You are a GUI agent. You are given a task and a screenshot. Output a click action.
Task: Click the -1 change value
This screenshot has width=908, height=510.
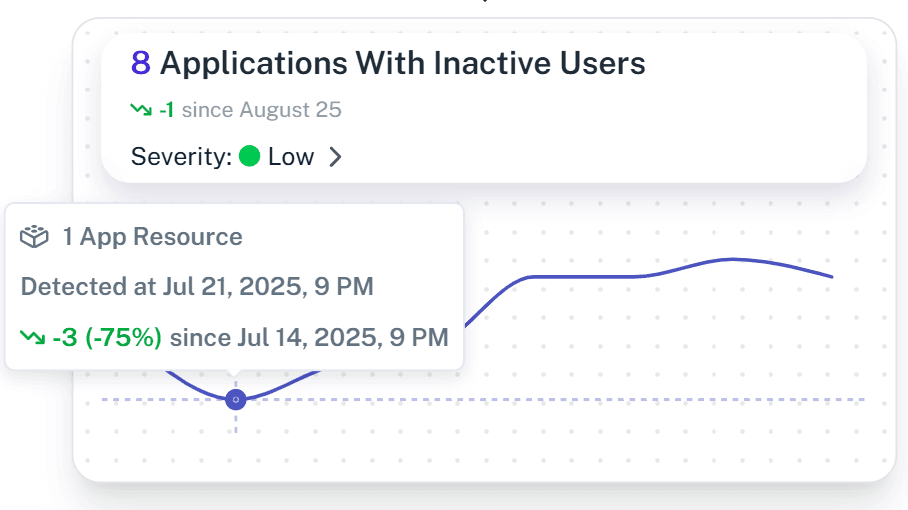(x=166, y=110)
